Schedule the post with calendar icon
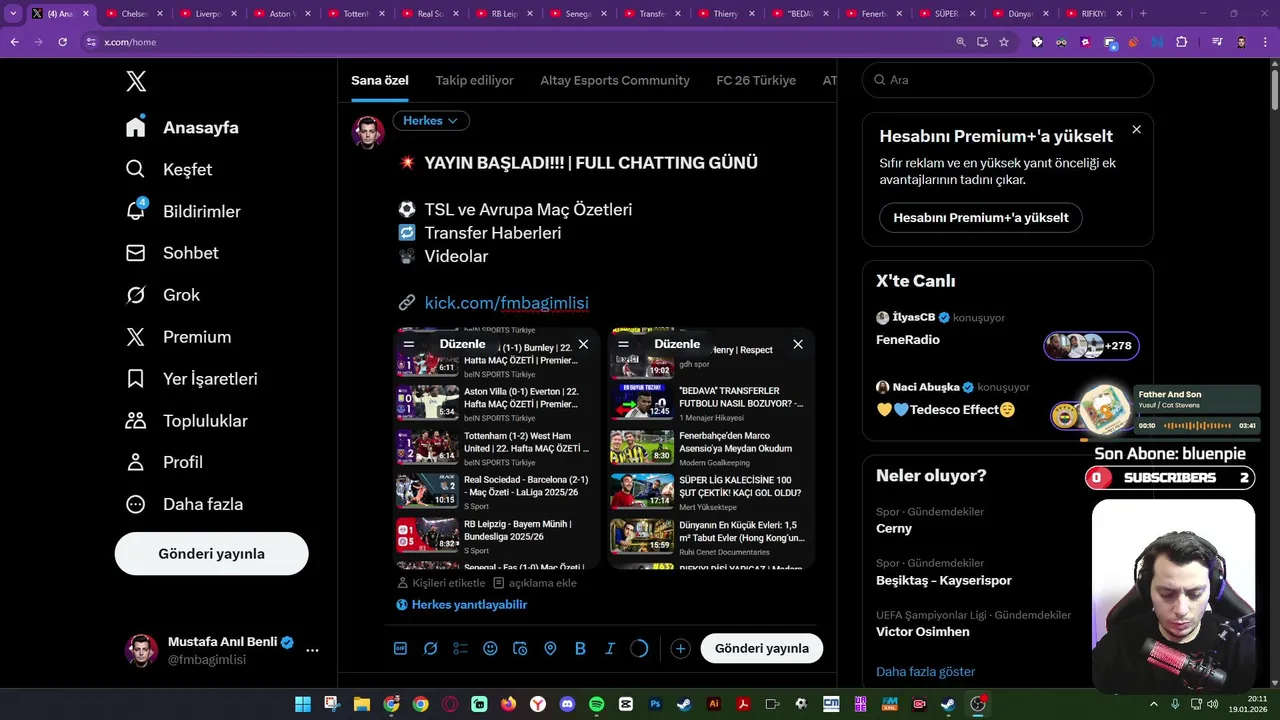 [520, 648]
